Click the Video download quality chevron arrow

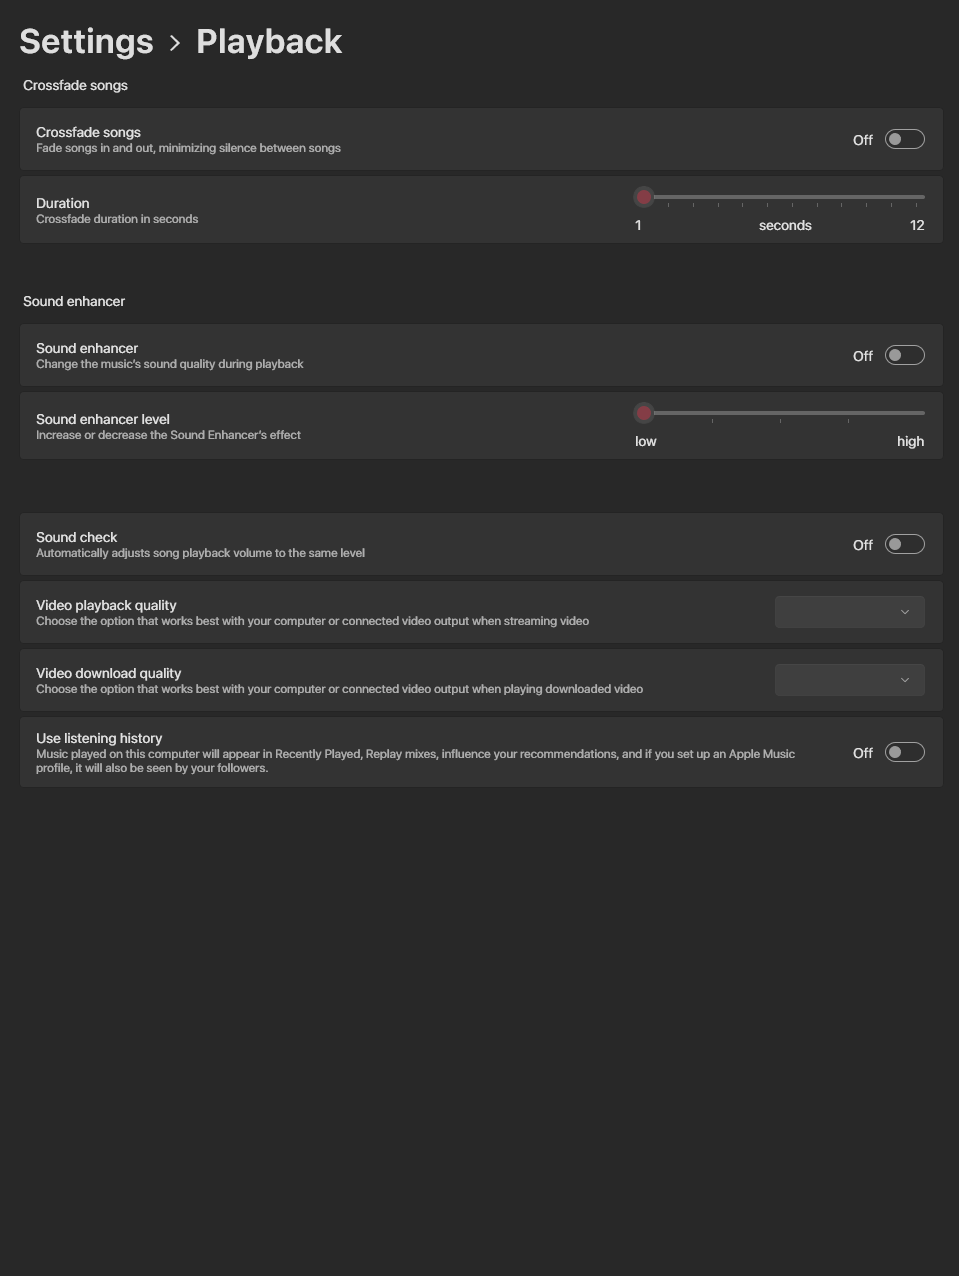(905, 680)
